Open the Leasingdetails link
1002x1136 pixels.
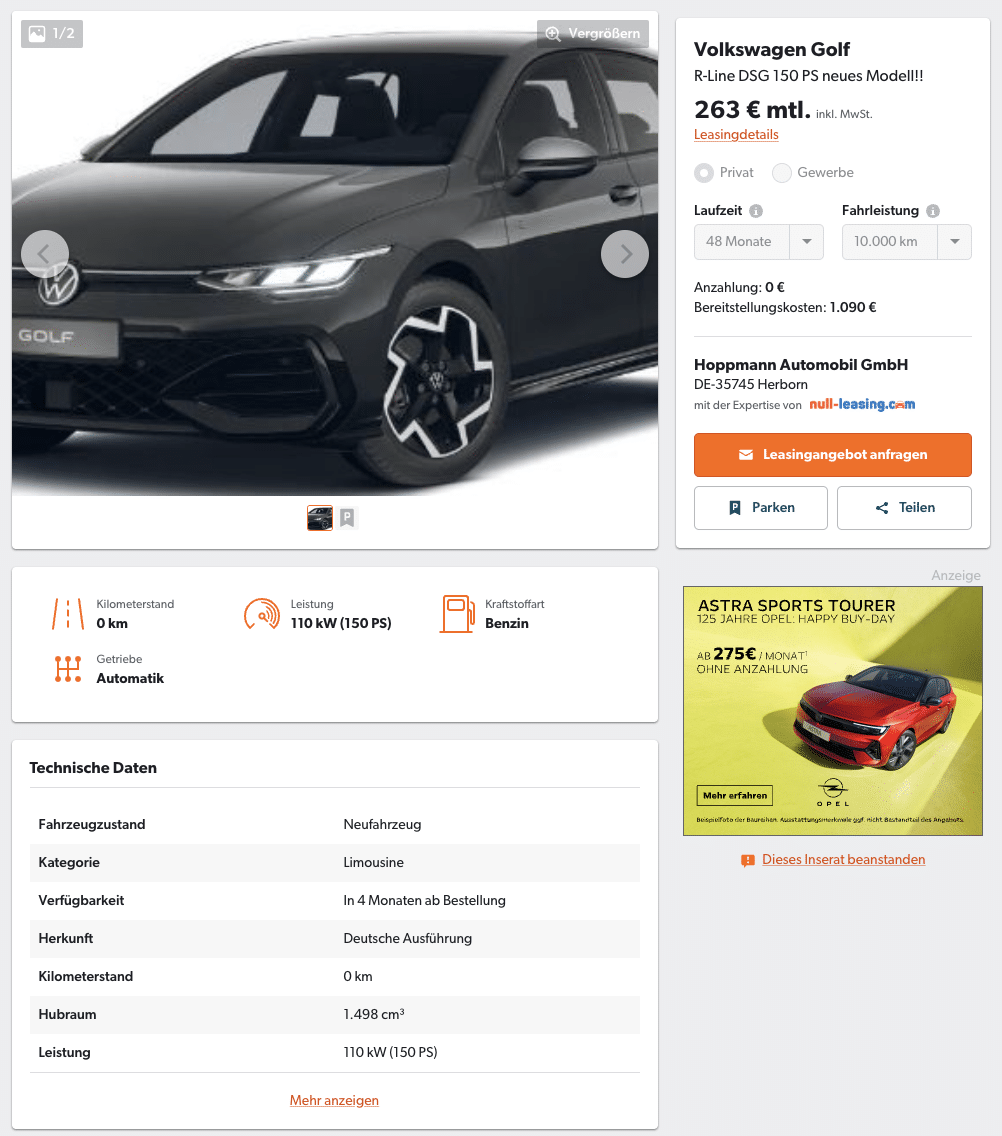point(736,135)
